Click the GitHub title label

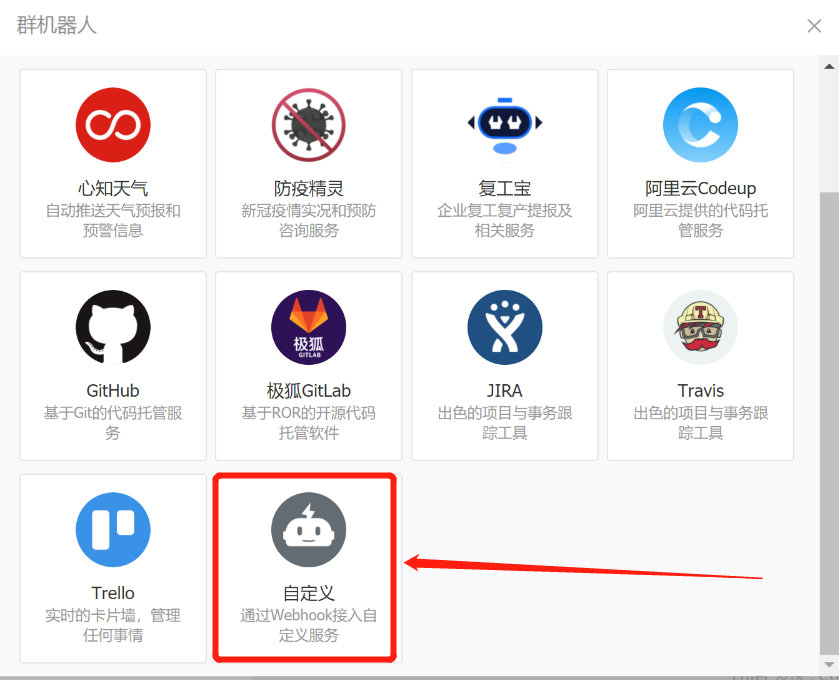pos(113,390)
